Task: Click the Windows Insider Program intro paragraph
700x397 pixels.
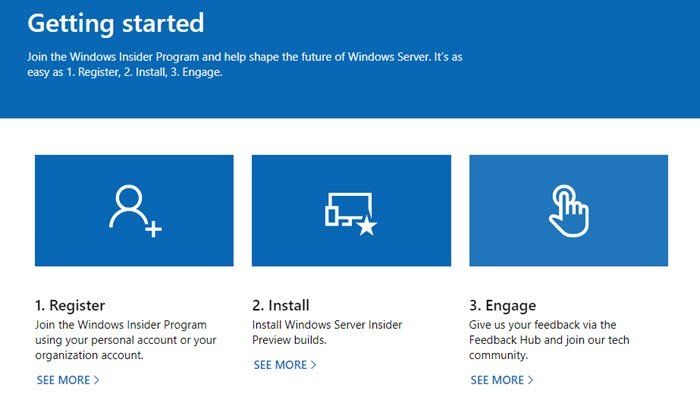Action: [x=245, y=64]
